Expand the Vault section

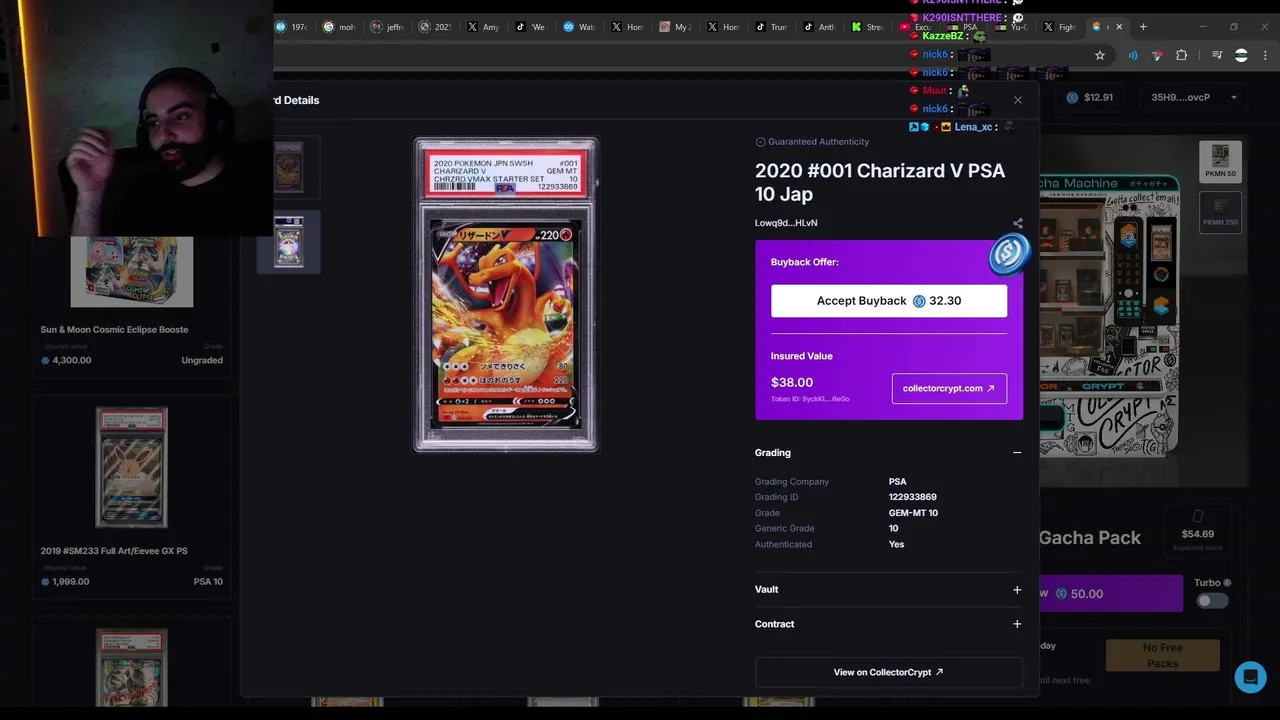click(x=1017, y=590)
